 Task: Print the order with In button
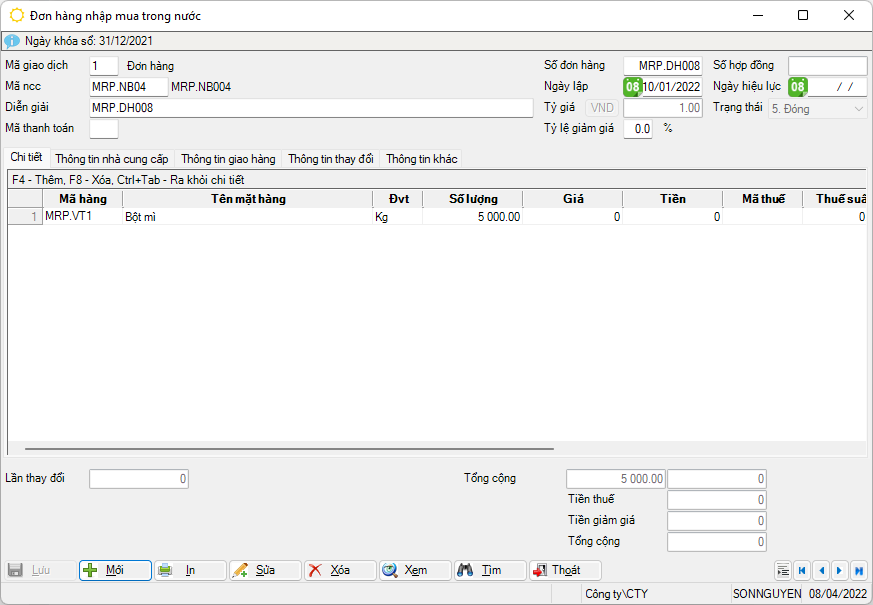190,570
